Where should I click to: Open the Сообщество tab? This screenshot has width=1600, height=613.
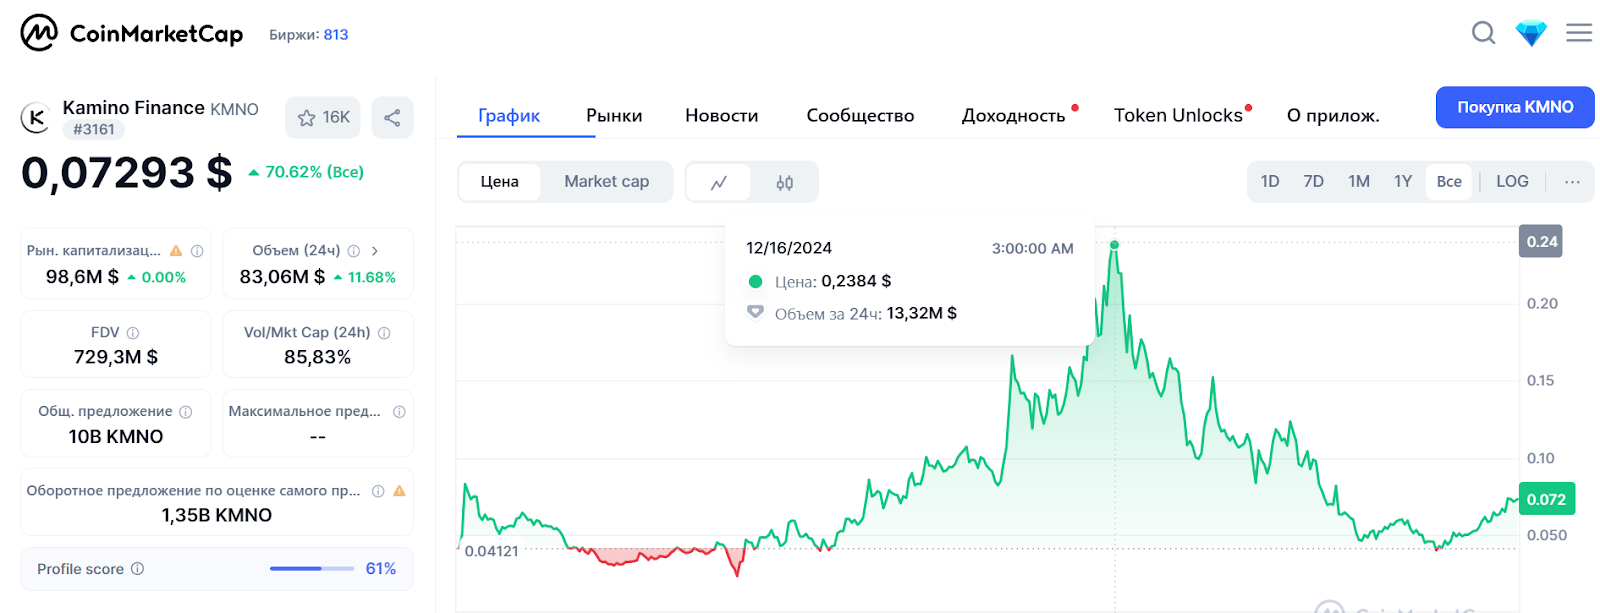click(860, 116)
